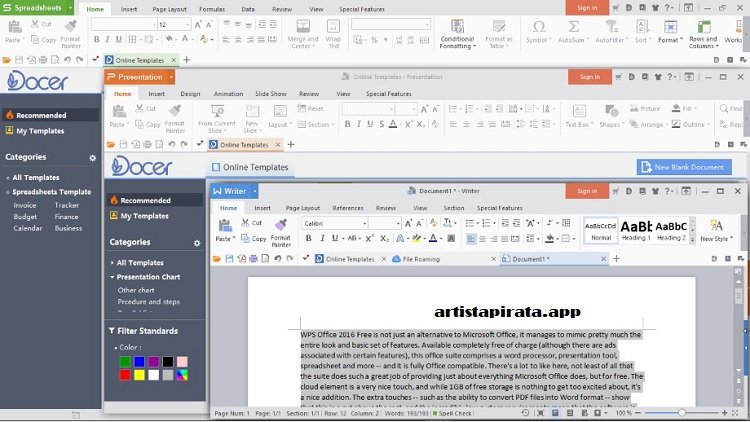Screen dimensions: 750x422
Task: Click Layout in Presentation ribbon
Action: pyautogui.click(x=279, y=116)
